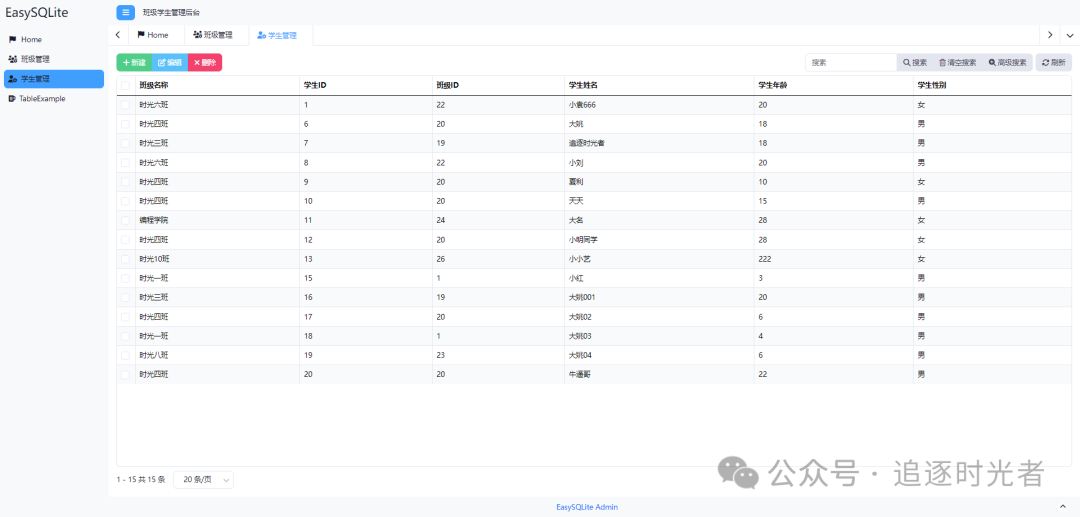1080x517 pixels.
Task: Expand the tab list dropdown chevron
Action: click(1069, 35)
